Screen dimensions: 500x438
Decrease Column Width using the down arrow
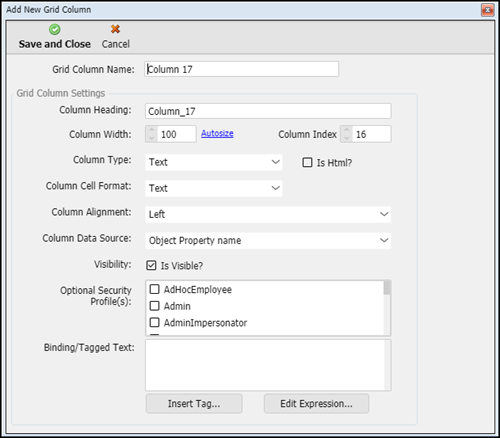(152, 138)
